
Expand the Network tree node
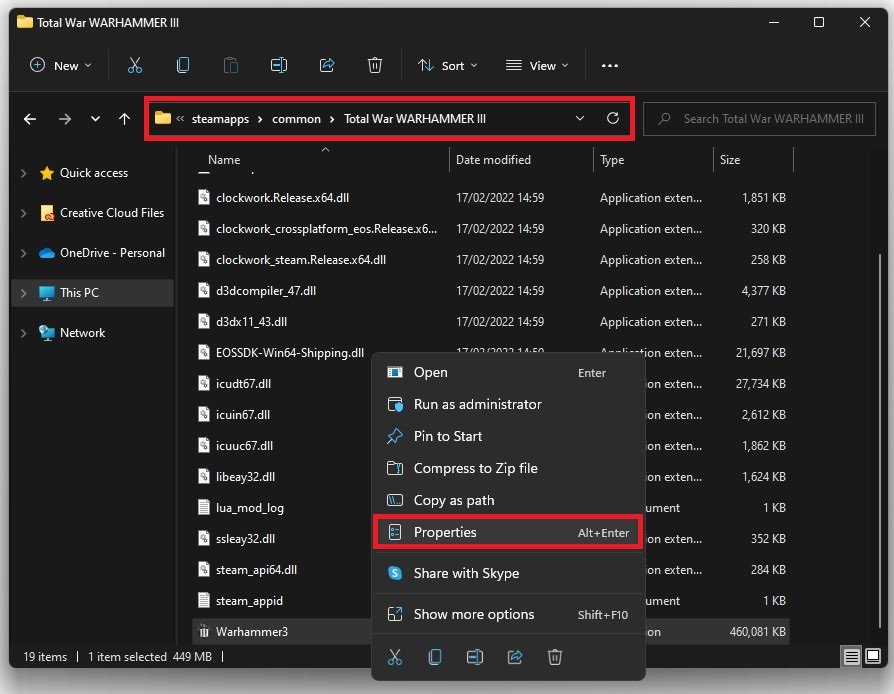click(23, 332)
